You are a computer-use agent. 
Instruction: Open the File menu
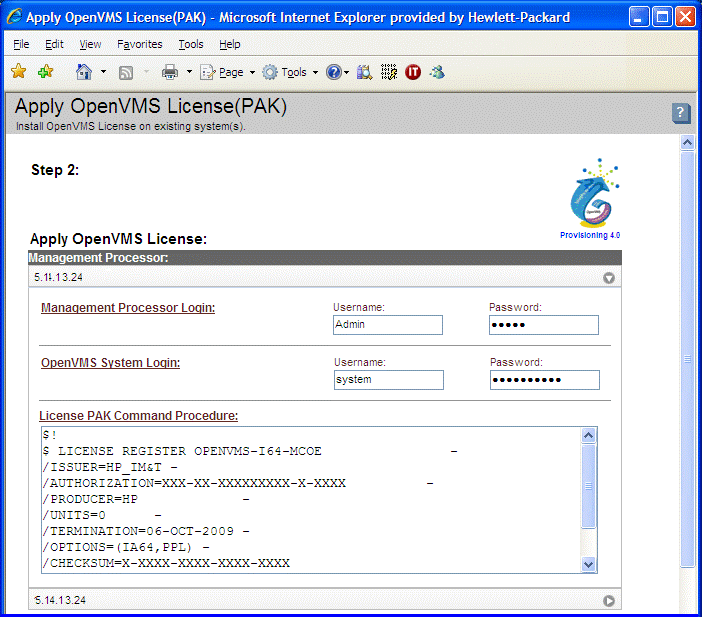(x=21, y=44)
